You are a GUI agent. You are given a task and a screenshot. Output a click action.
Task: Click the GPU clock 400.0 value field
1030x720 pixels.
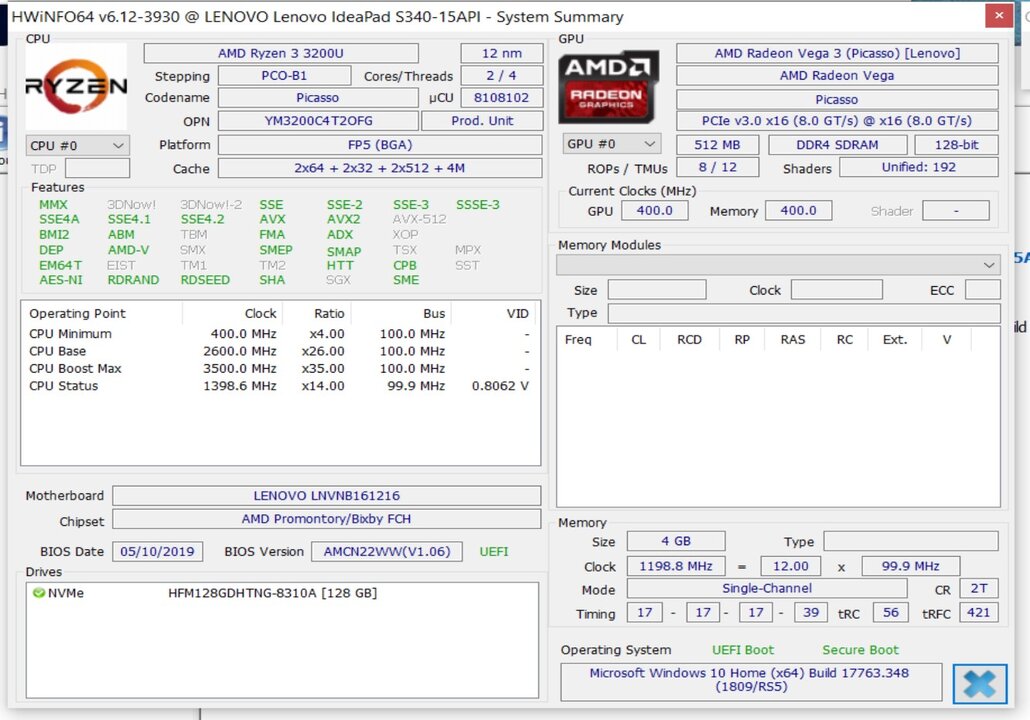pos(654,211)
